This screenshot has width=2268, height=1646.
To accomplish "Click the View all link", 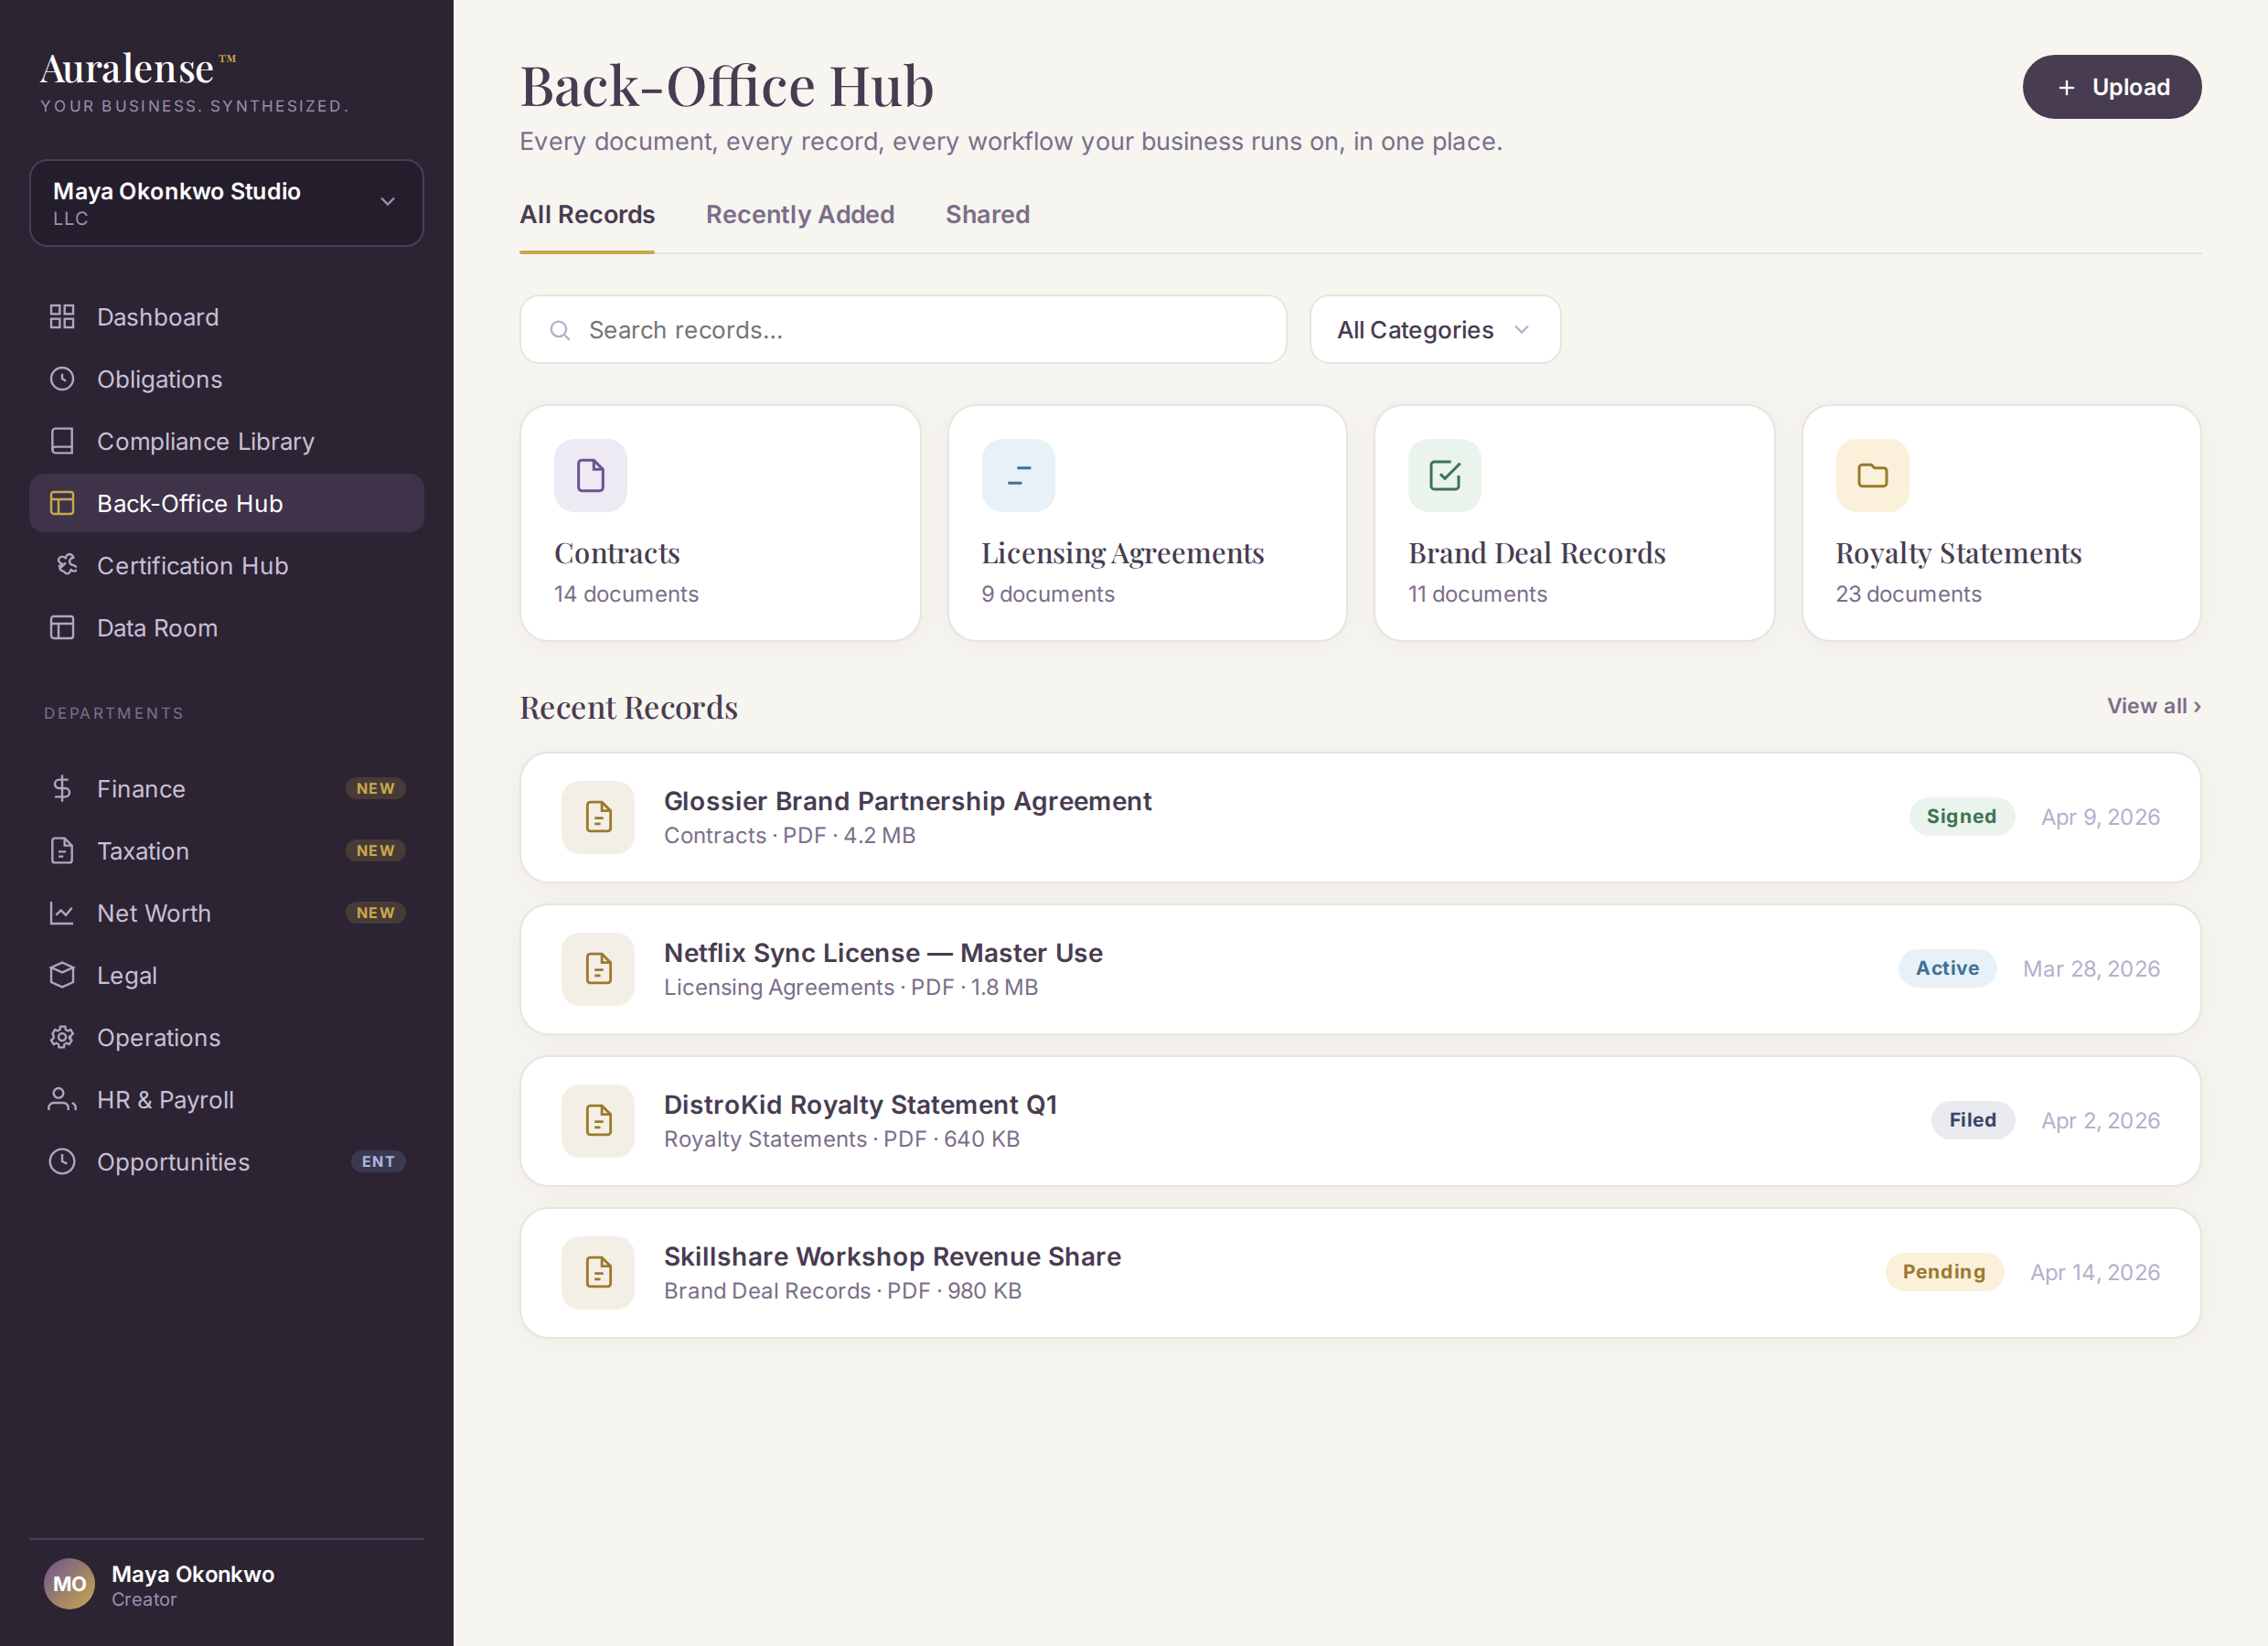I will [x=2154, y=706].
